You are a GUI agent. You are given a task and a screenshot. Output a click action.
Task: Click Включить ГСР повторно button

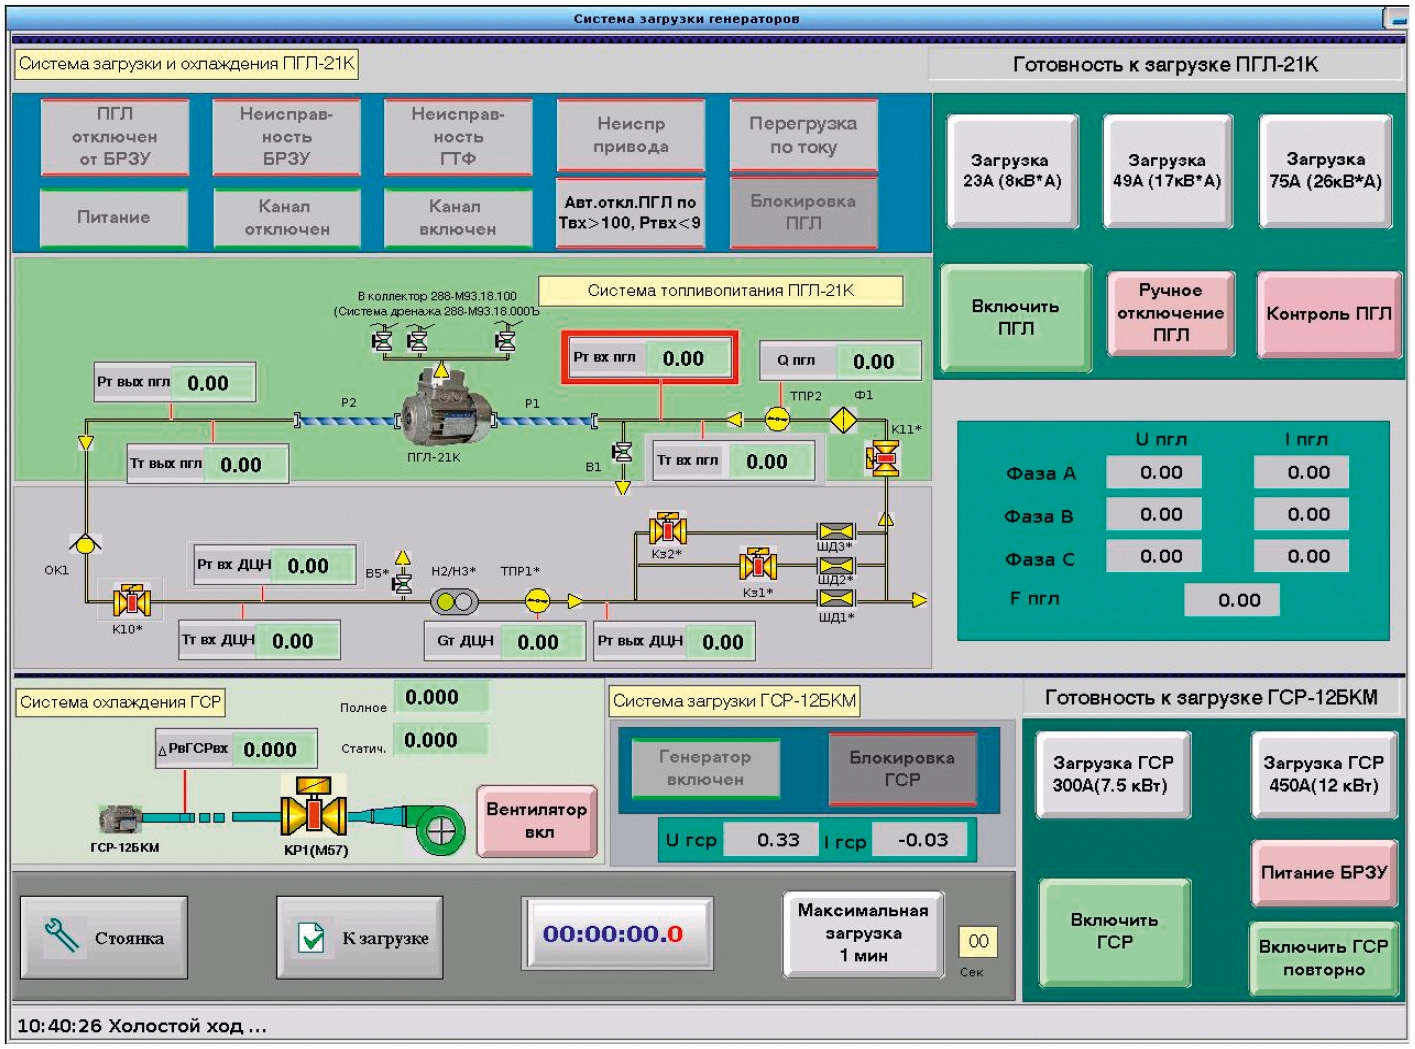point(1323,958)
